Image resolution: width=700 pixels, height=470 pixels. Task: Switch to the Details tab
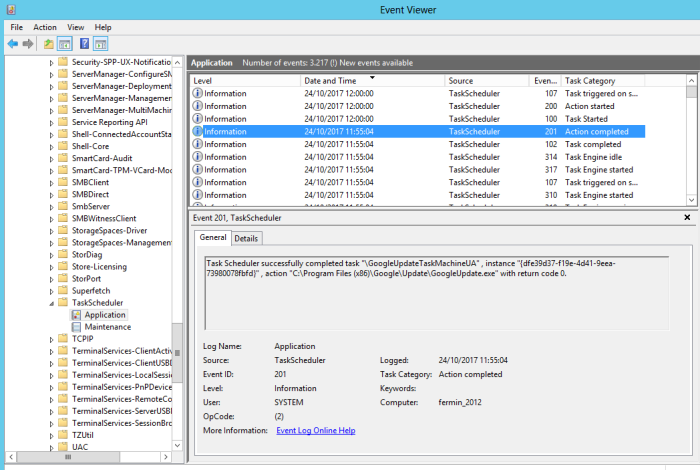[x=246, y=238]
